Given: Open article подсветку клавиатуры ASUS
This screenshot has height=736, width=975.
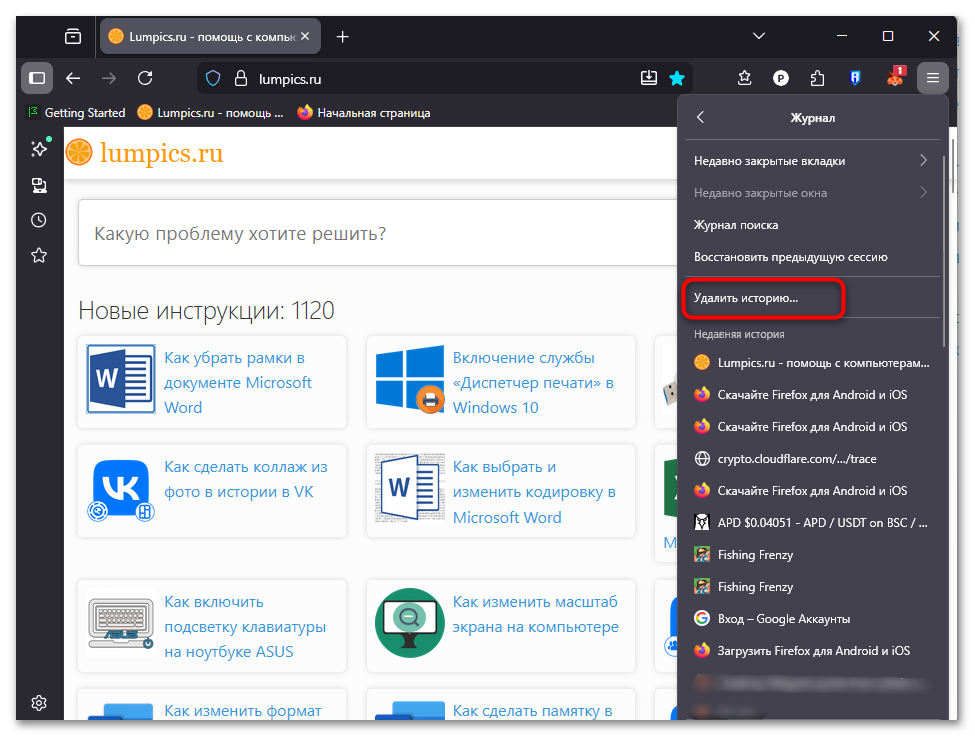Looking at the screenshot, I should coord(245,627).
